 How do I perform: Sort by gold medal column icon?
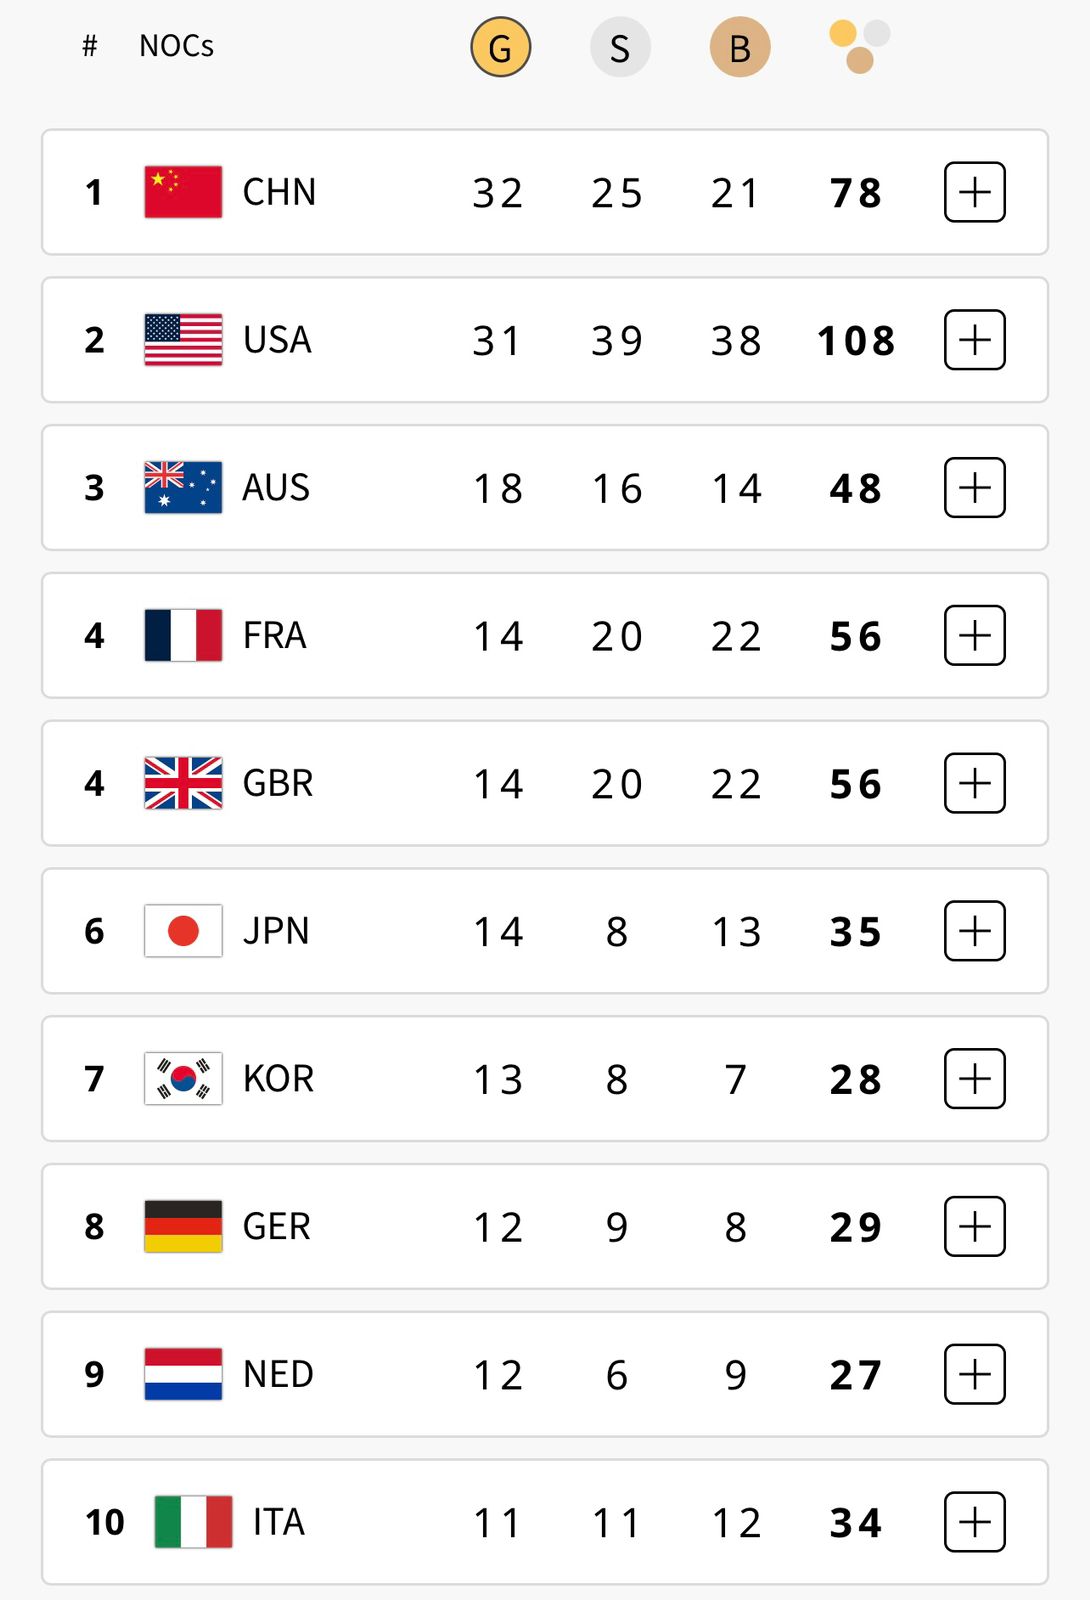(x=500, y=47)
